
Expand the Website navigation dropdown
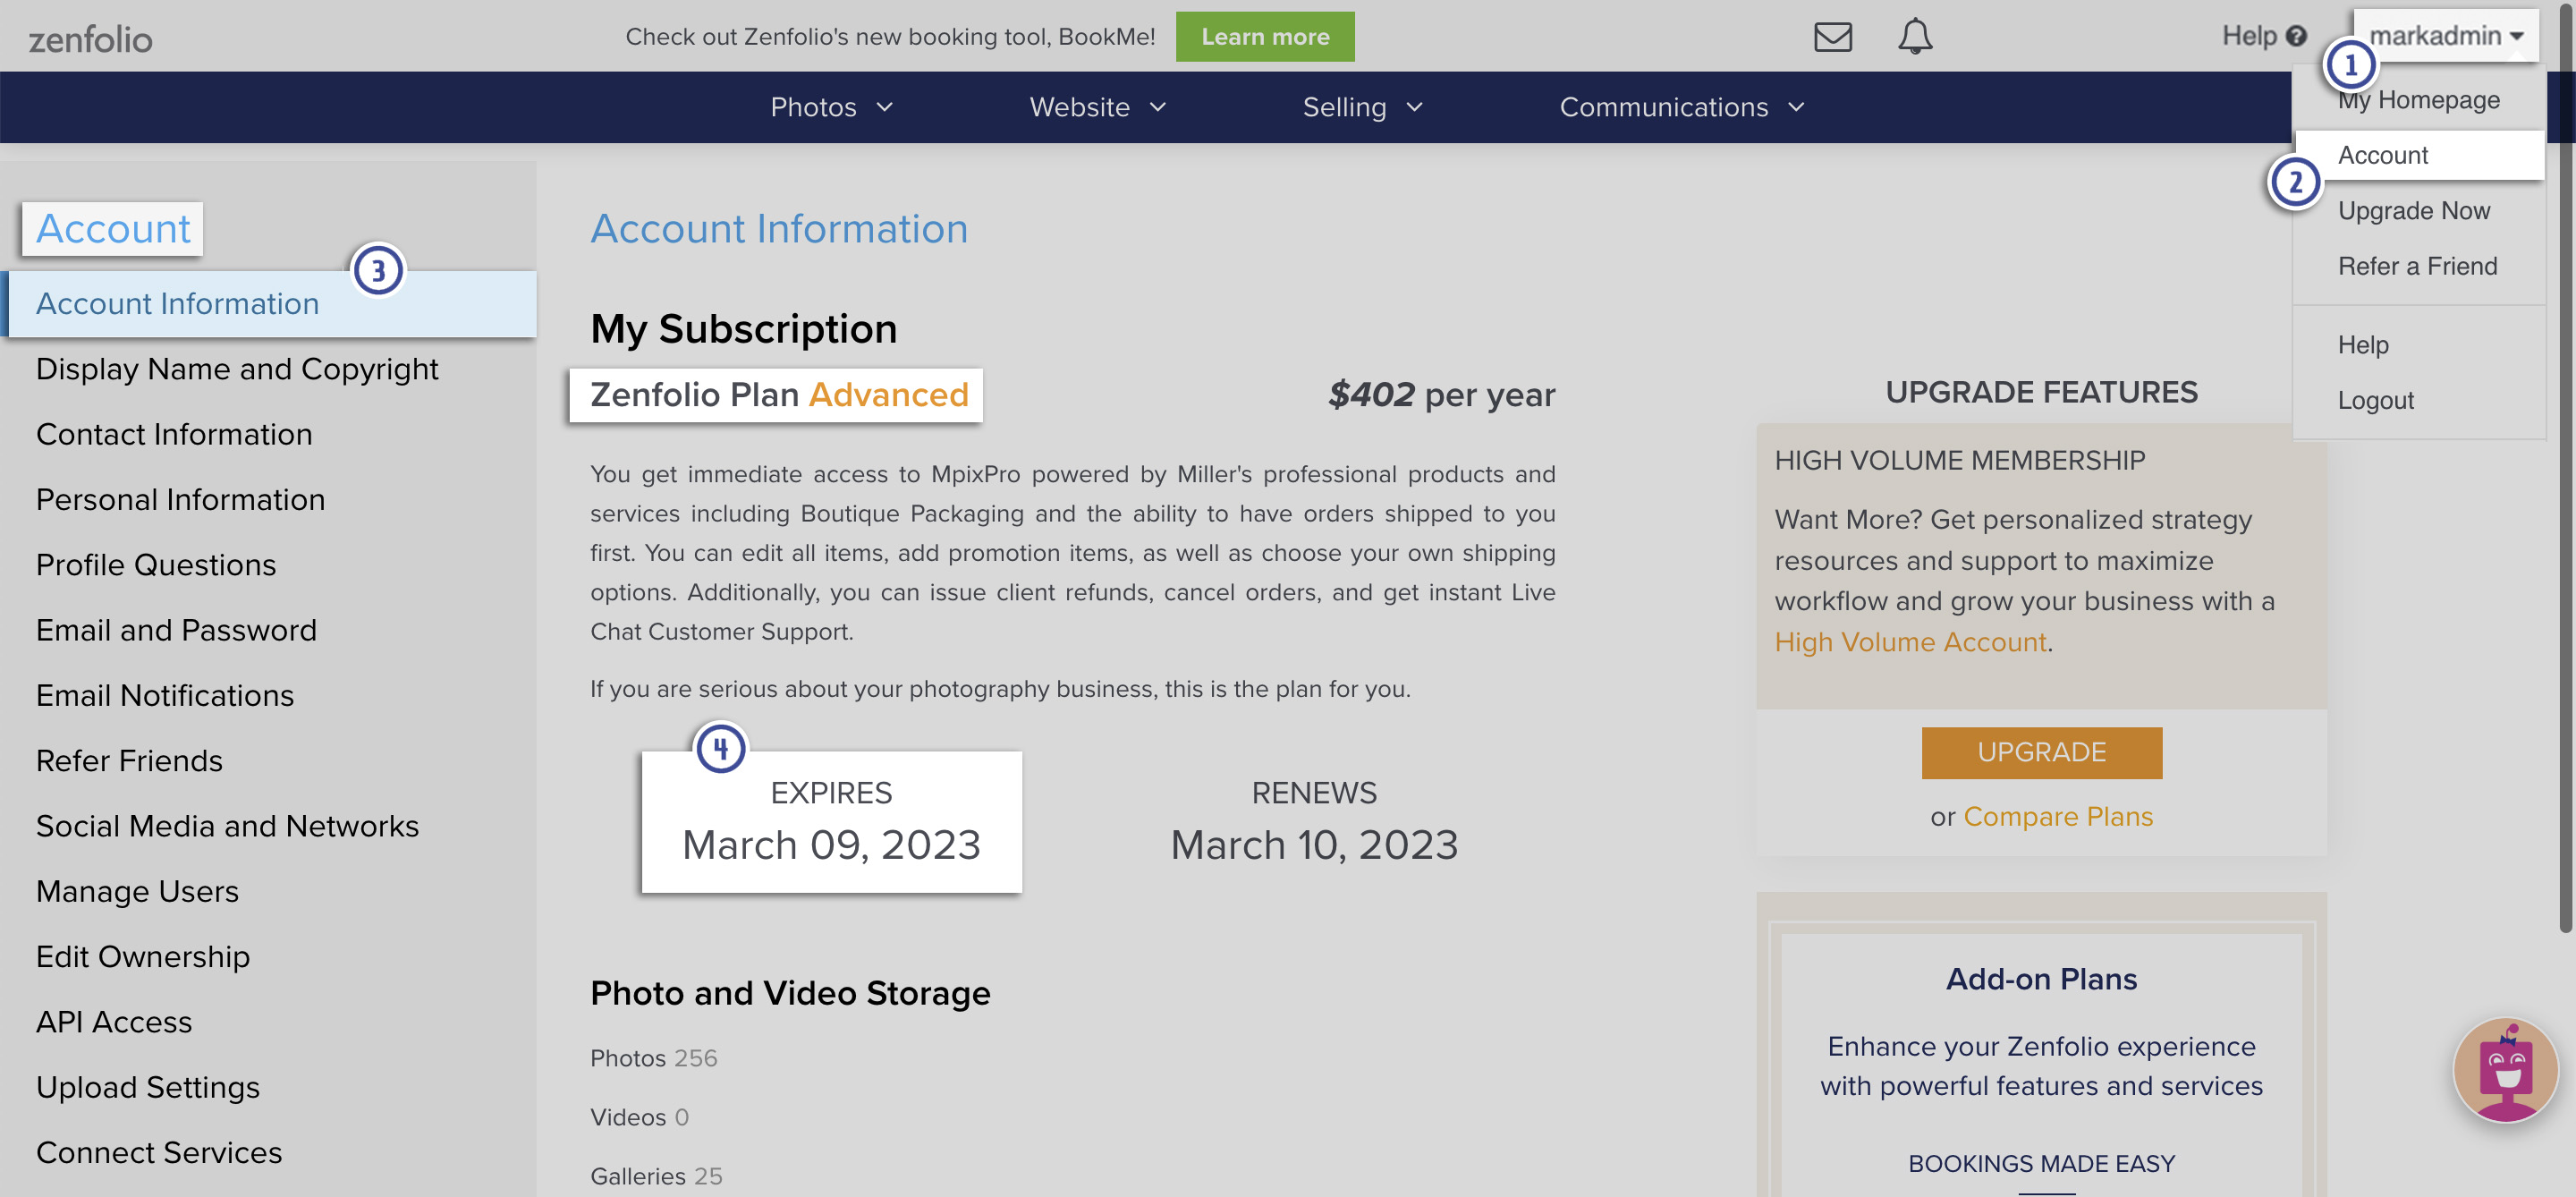coord(1098,107)
